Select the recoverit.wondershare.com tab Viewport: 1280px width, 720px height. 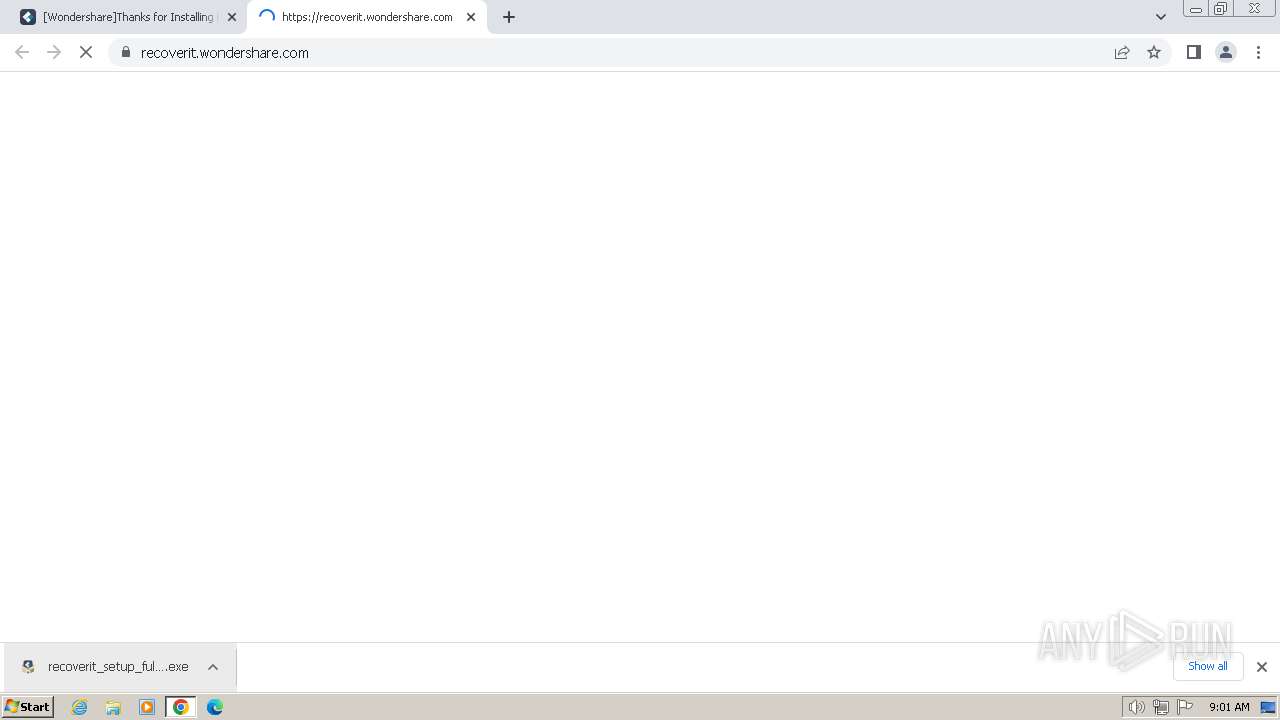[367, 17]
